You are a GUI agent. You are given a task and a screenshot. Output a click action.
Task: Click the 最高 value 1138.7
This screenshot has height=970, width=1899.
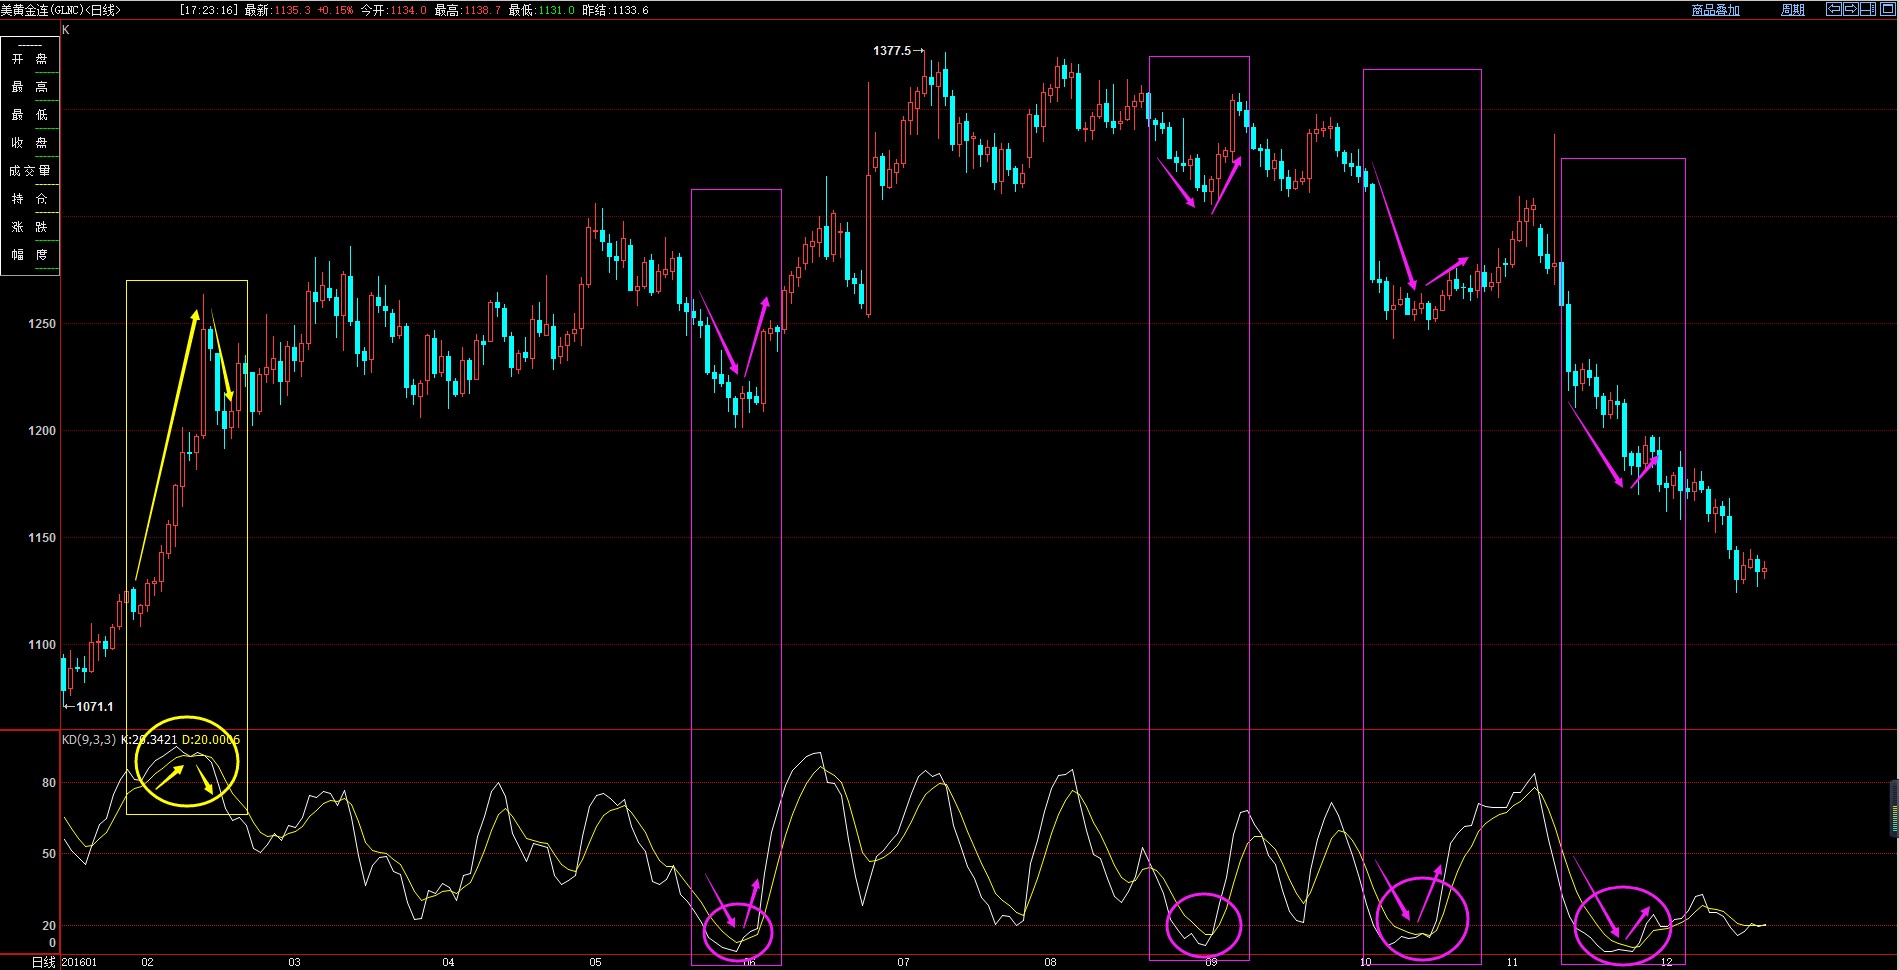tap(482, 10)
